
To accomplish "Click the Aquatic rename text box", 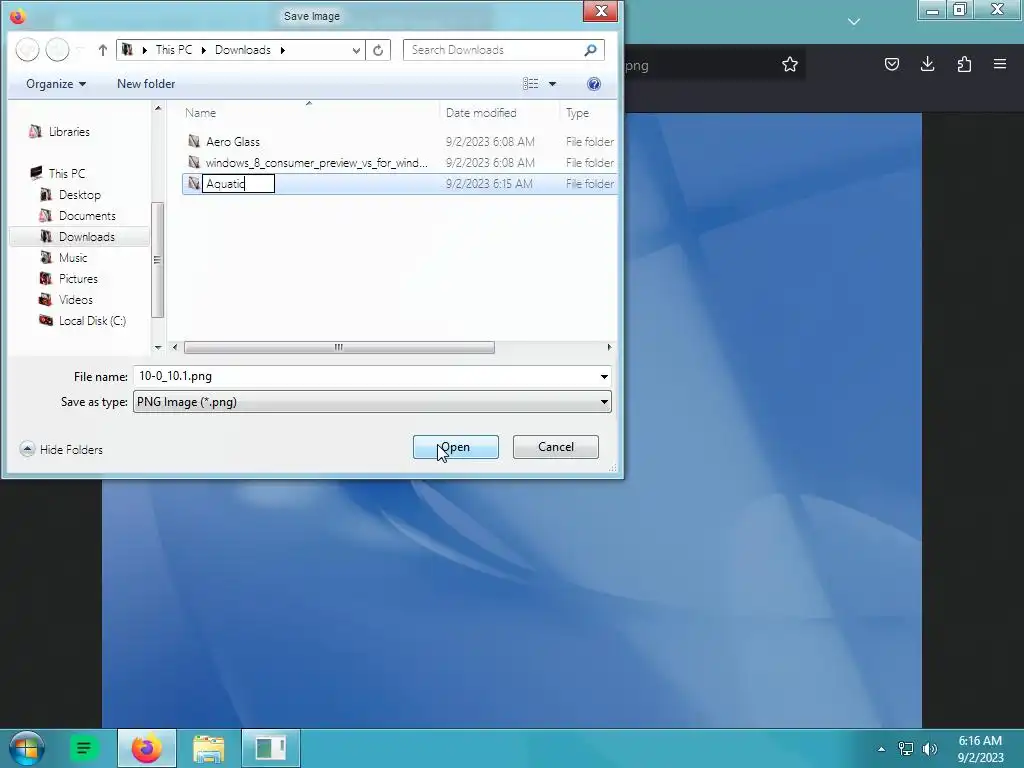I will tap(238, 184).
